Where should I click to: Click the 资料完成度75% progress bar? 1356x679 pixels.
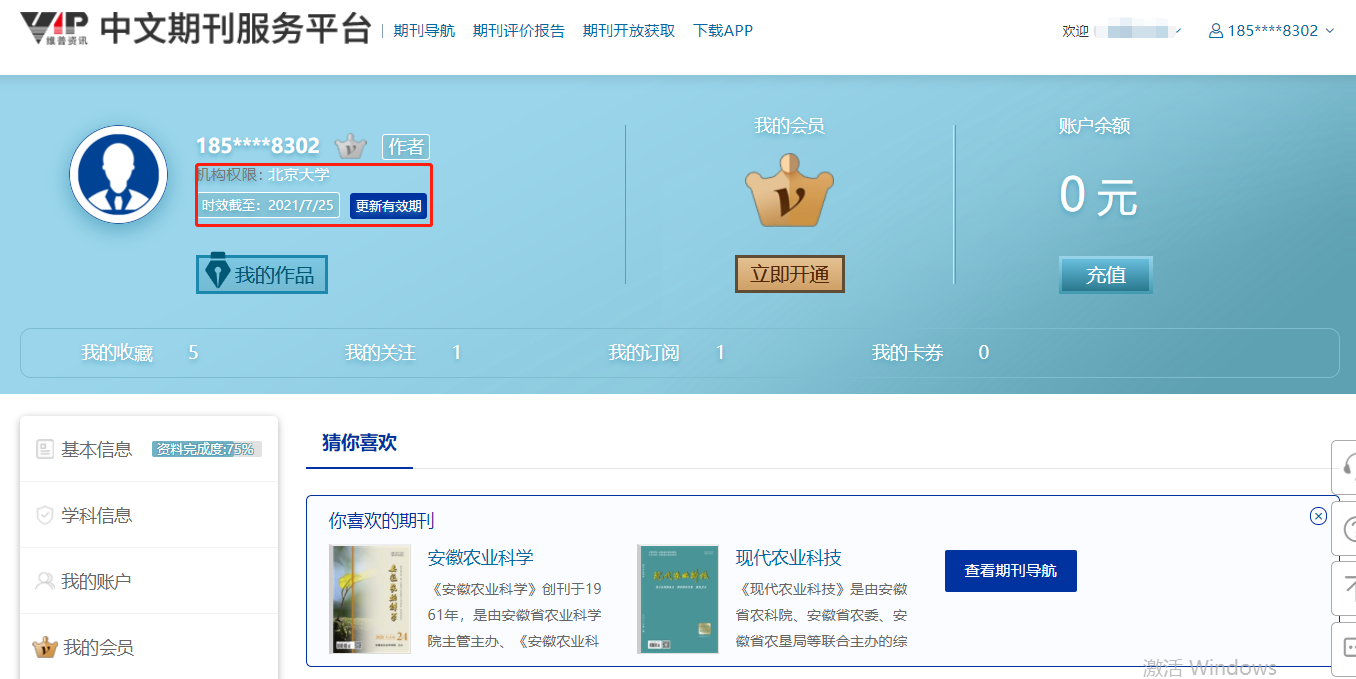coord(206,450)
